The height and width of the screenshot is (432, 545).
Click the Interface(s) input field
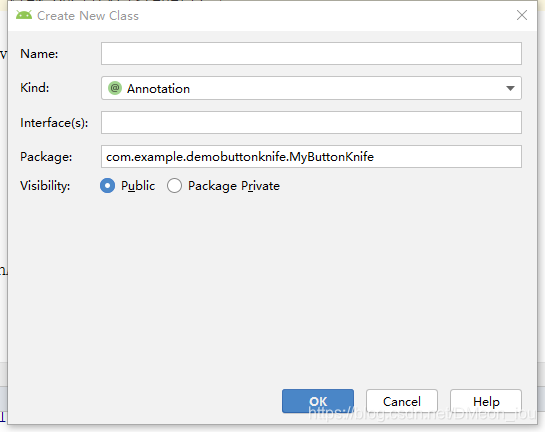coord(311,122)
